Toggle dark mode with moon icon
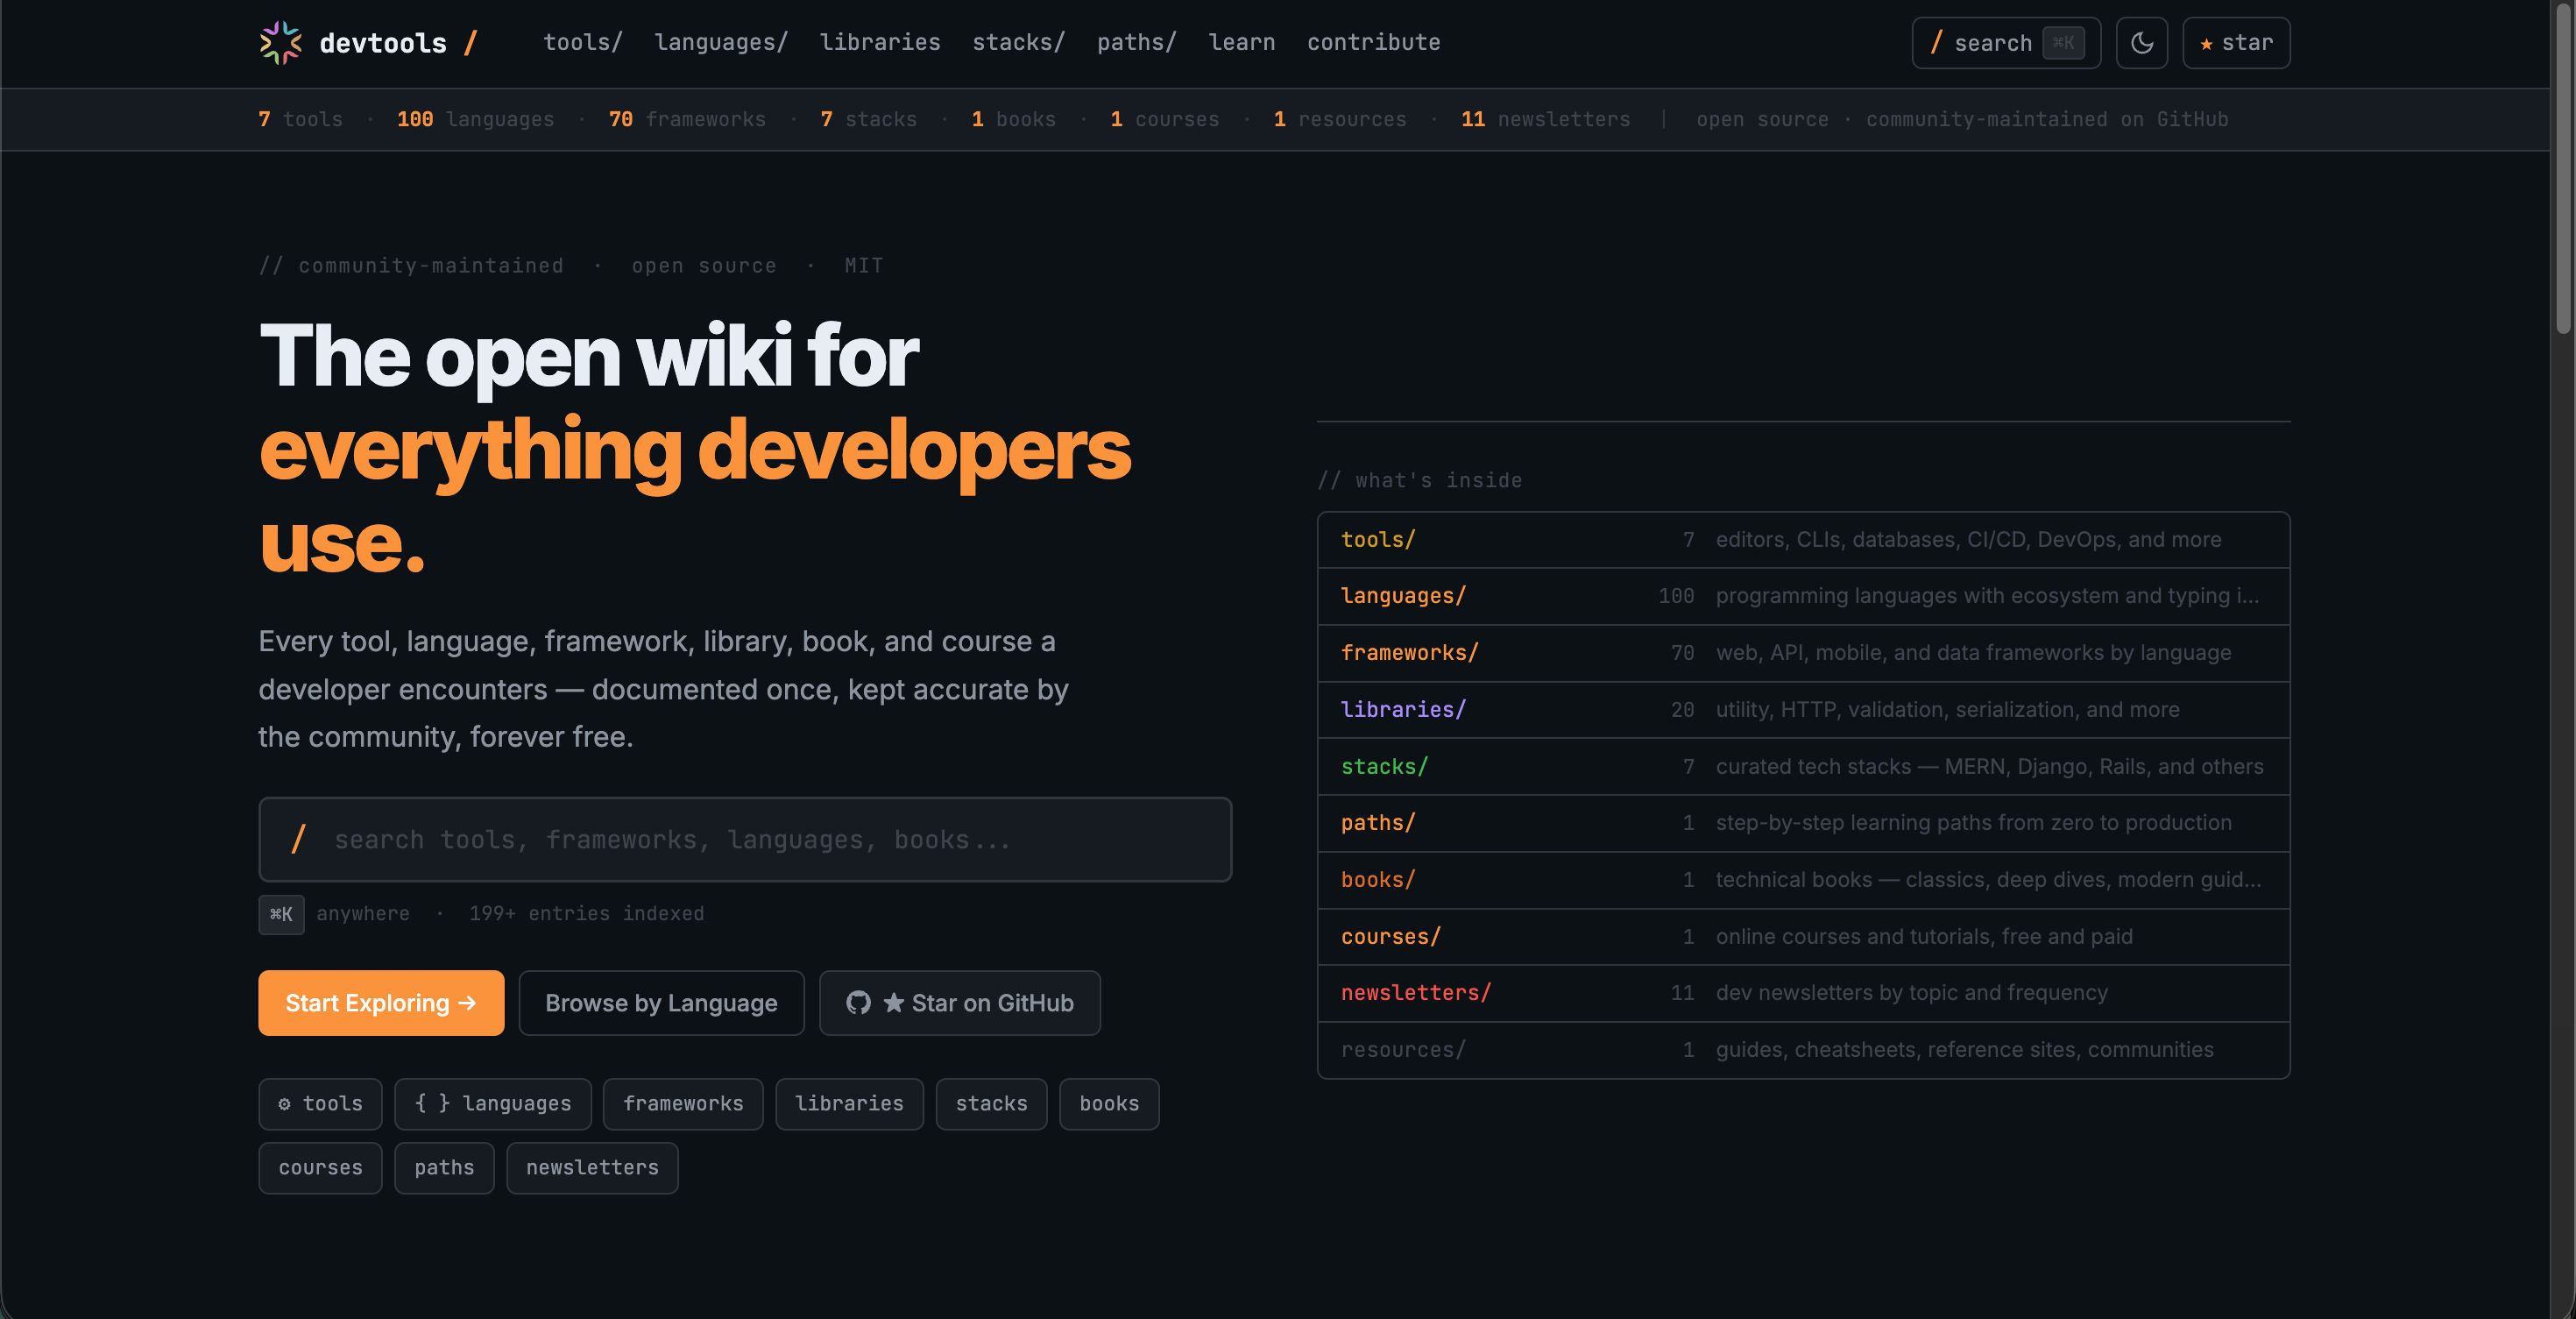The width and height of the screenshot is (2576, 1319). pyautogui.click(x=2141, y=43)
